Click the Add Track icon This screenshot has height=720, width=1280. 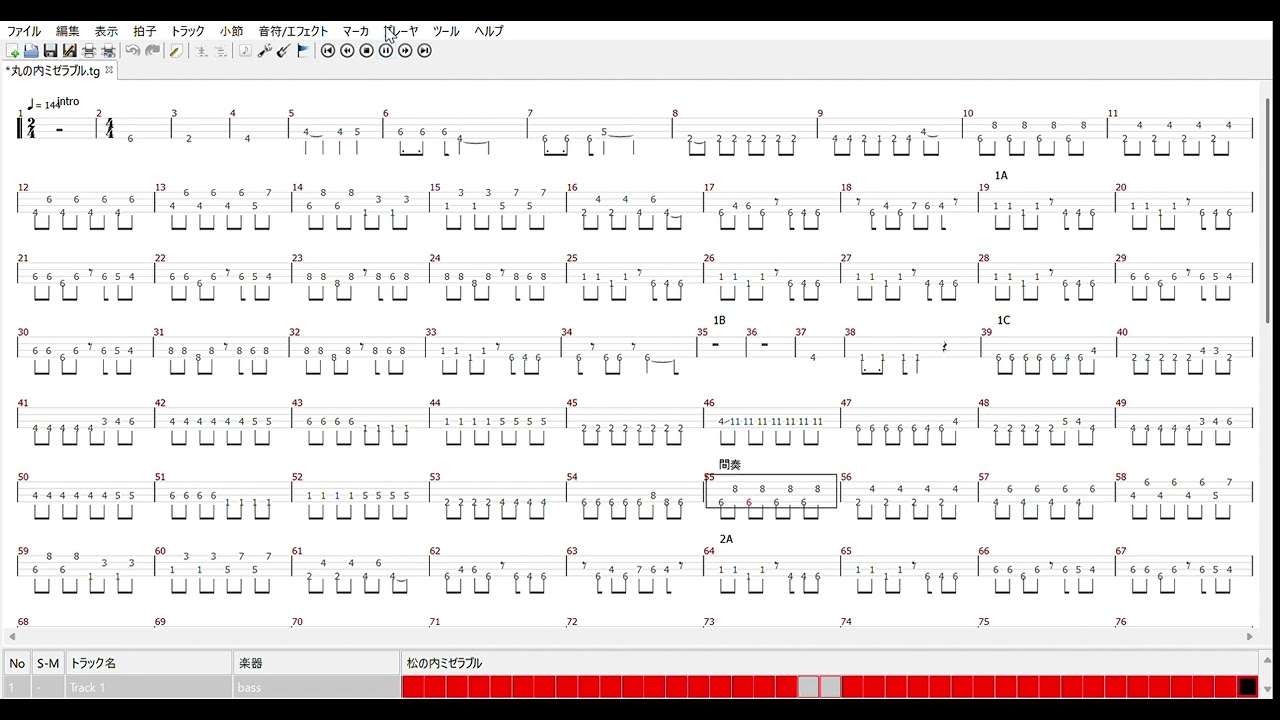click(x=201, y=51)
